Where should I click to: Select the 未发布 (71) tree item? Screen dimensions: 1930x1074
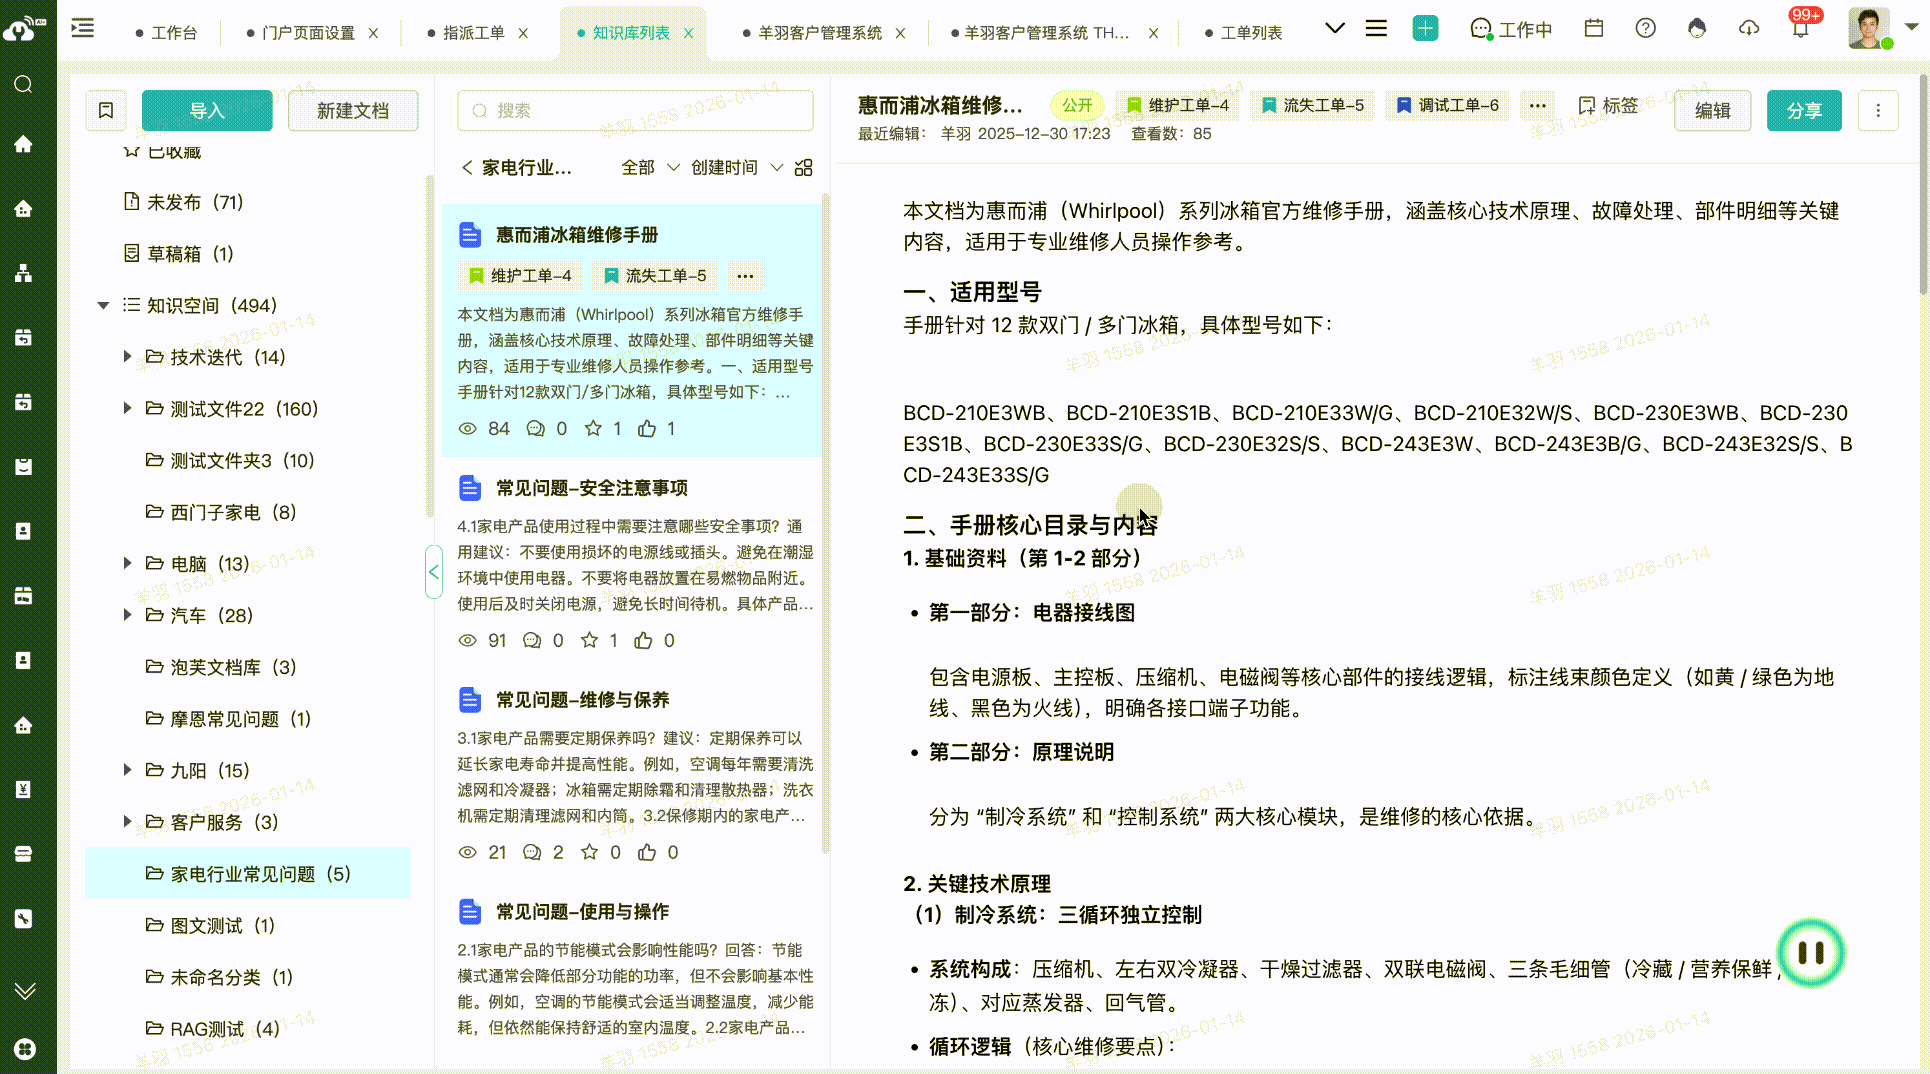(183, 202)
